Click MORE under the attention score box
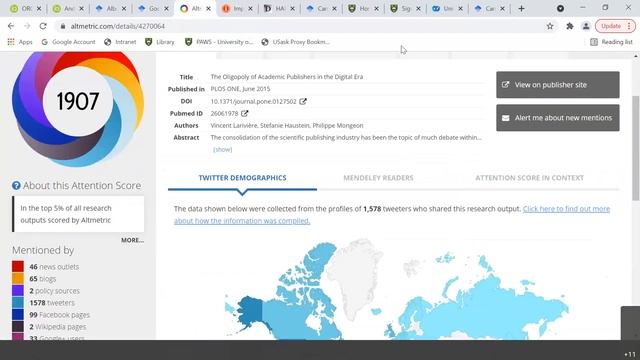The width and height of the screenshot is (640, 360). point(132,240)
